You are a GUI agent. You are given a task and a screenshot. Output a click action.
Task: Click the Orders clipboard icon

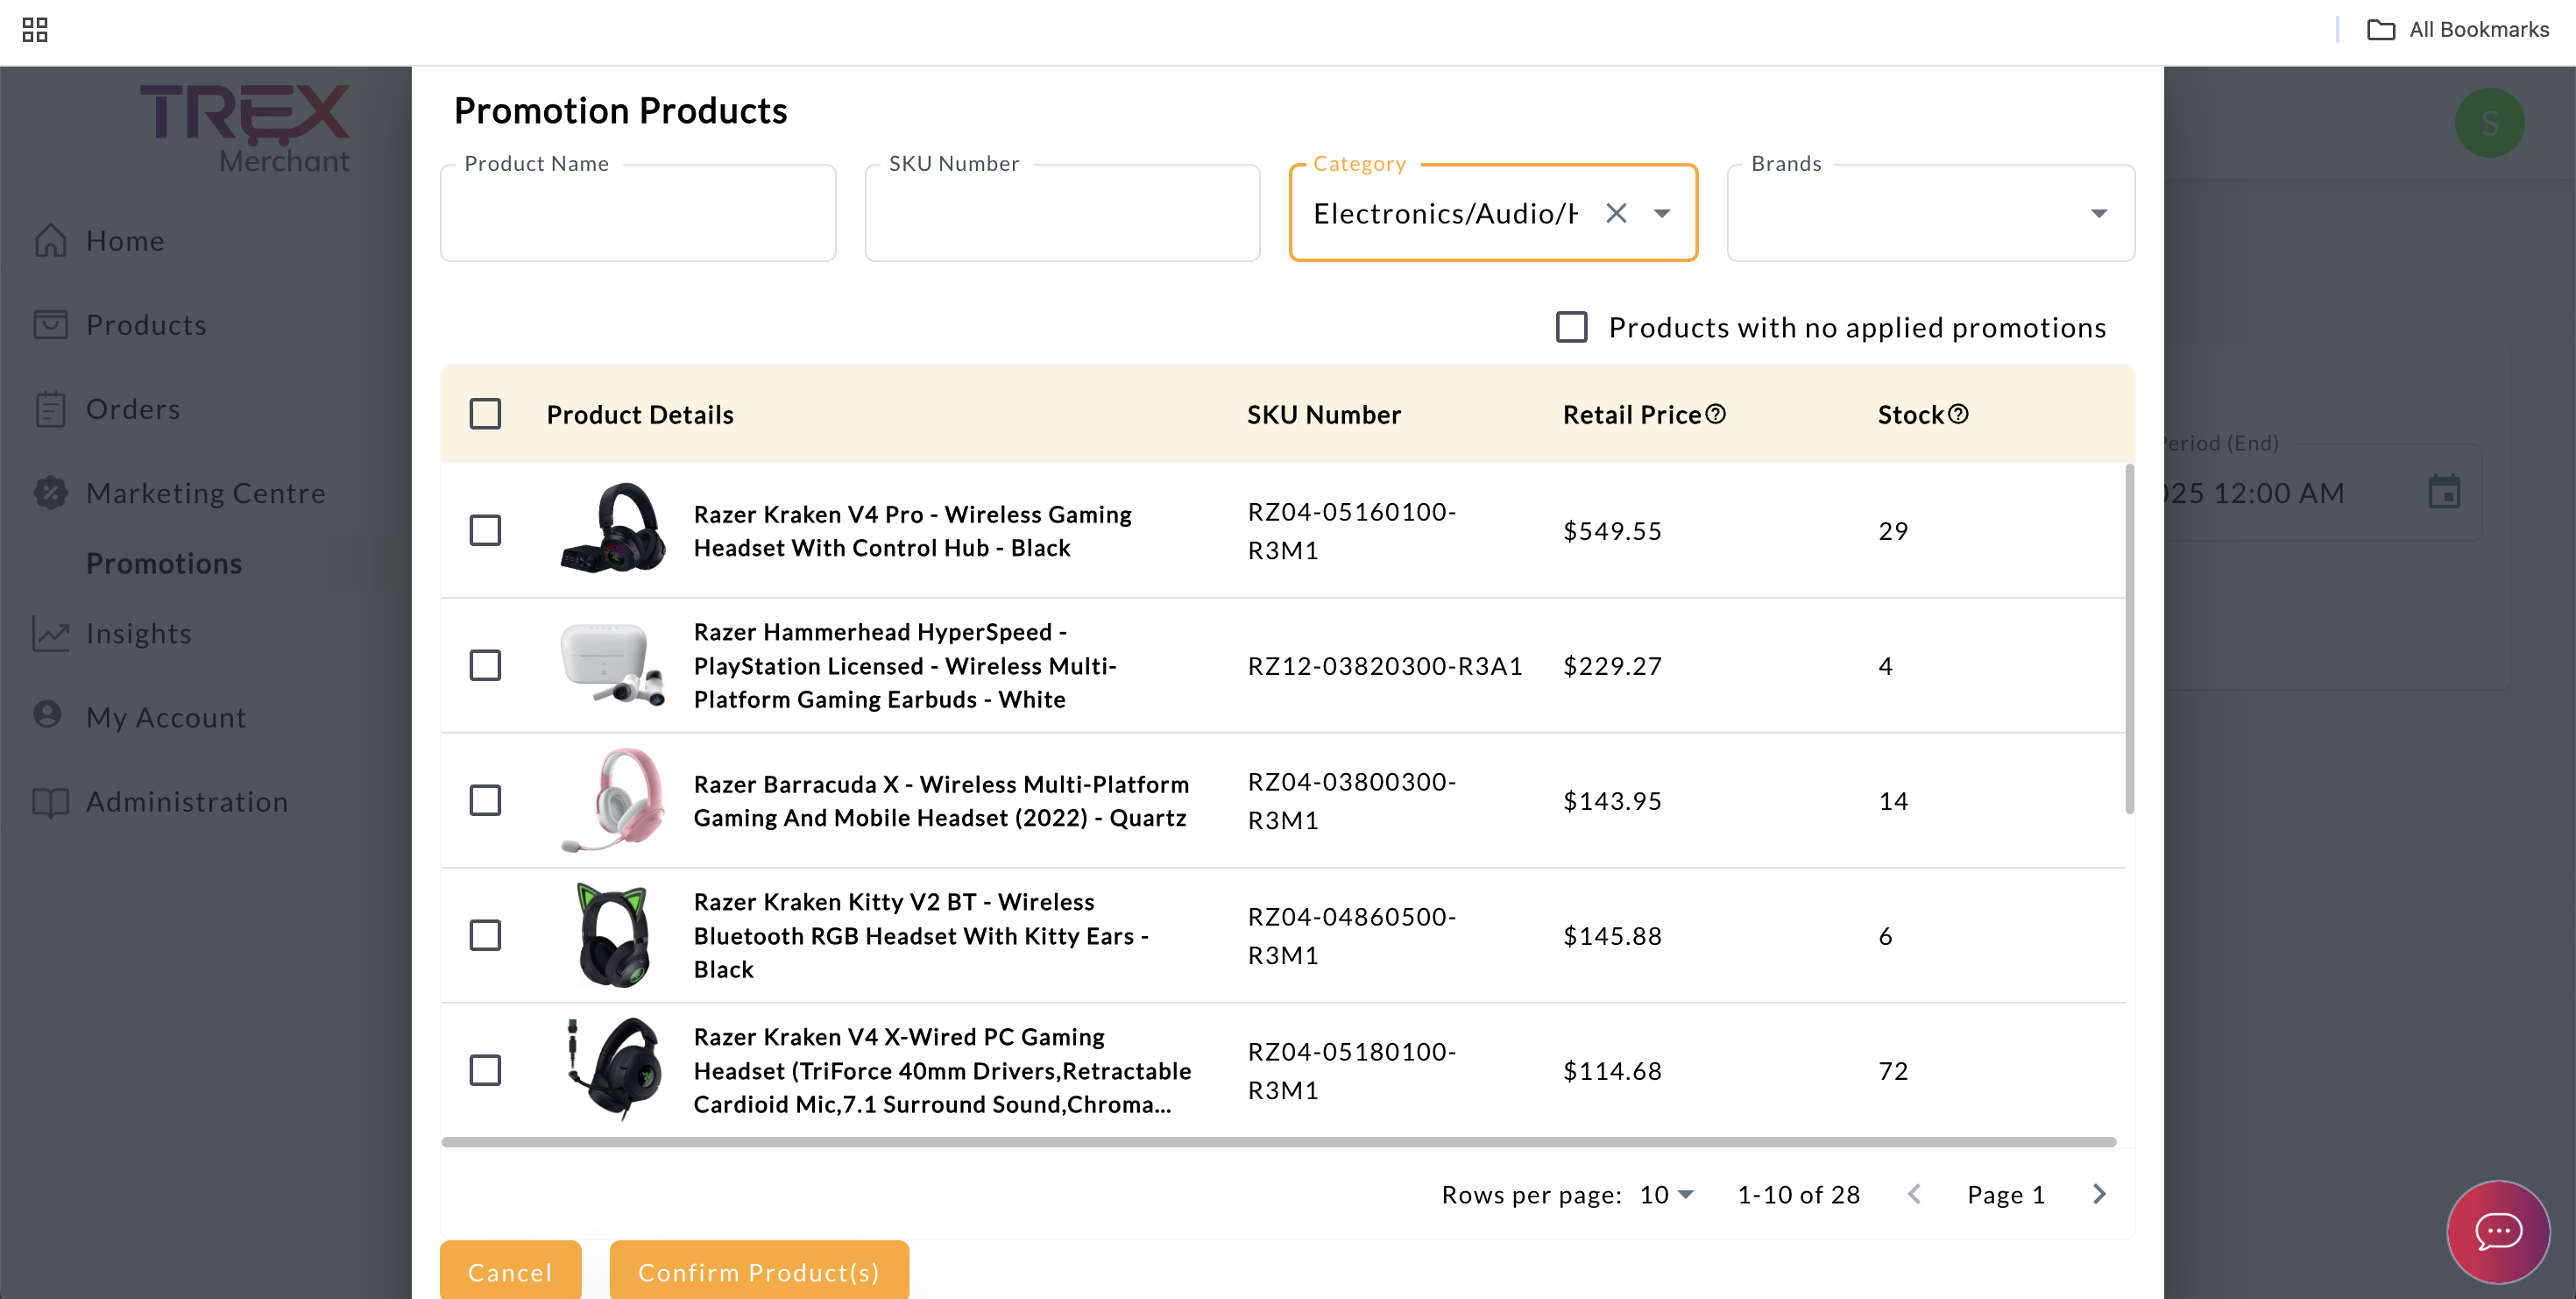pyautogui.click(x=50, y=408)
